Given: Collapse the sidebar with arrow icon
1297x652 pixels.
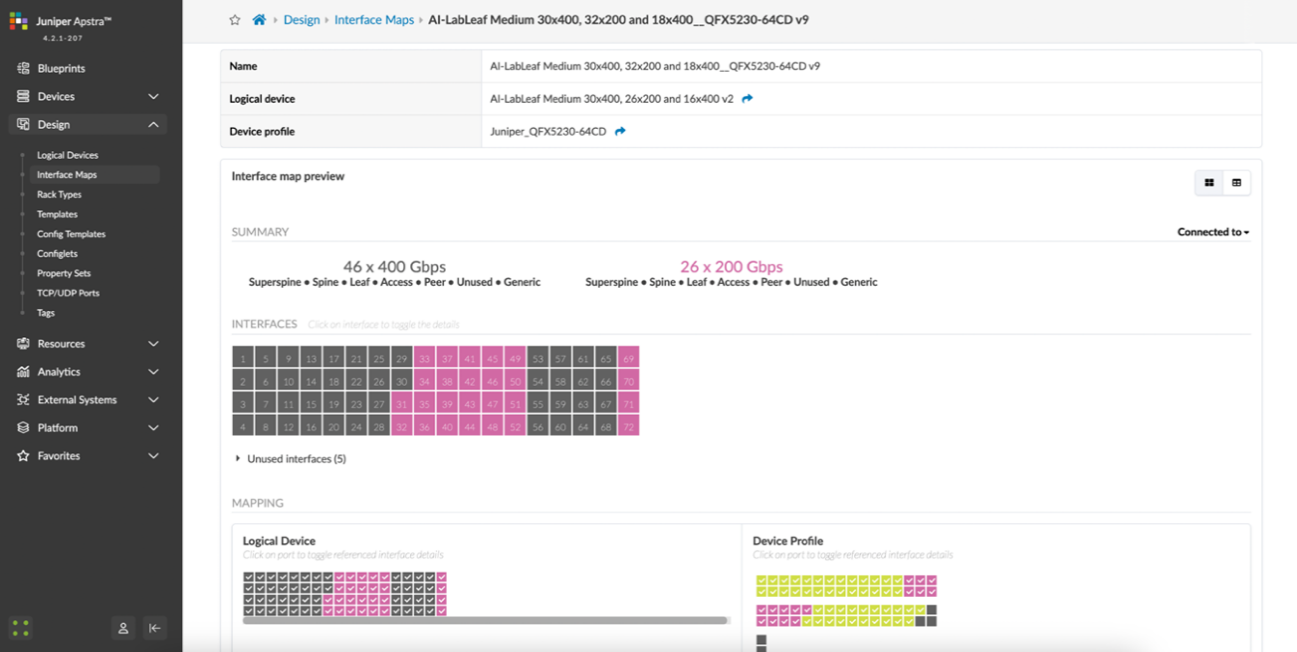Looking at the screenshot, I should pyautogui.click(x=154, y=628).
